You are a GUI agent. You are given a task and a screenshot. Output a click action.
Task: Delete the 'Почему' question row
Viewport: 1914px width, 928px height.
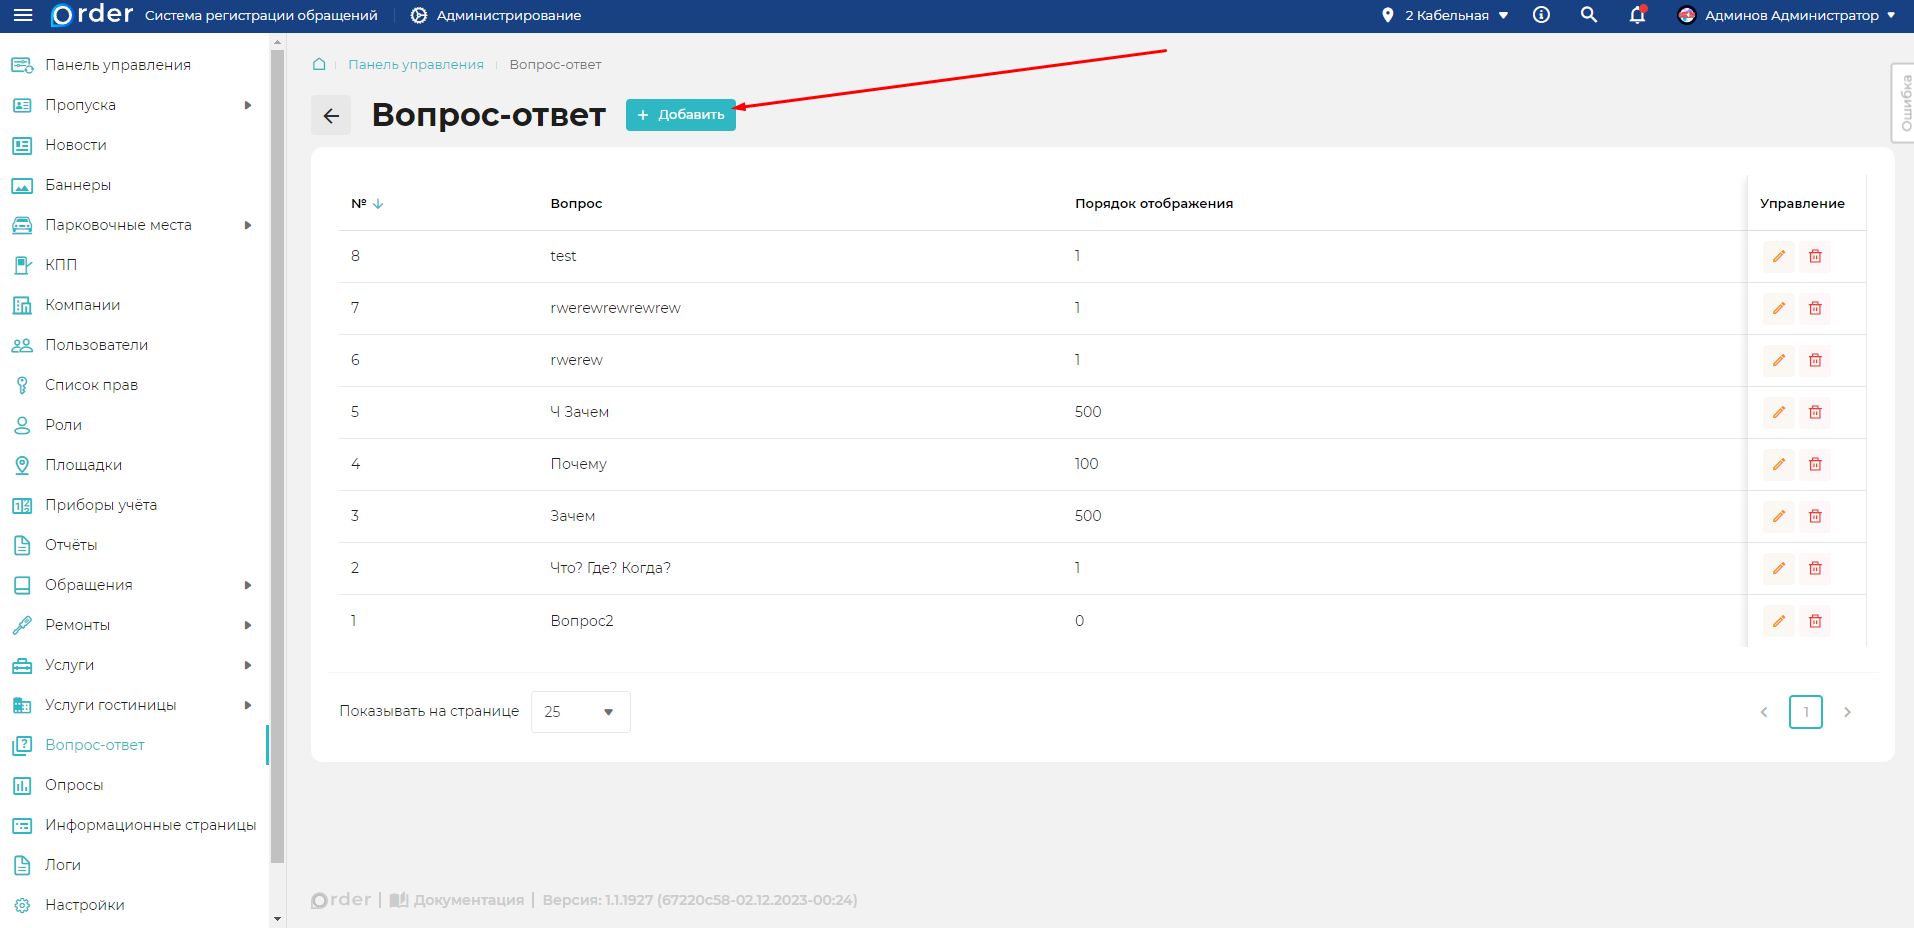[x=1815, y=465]
